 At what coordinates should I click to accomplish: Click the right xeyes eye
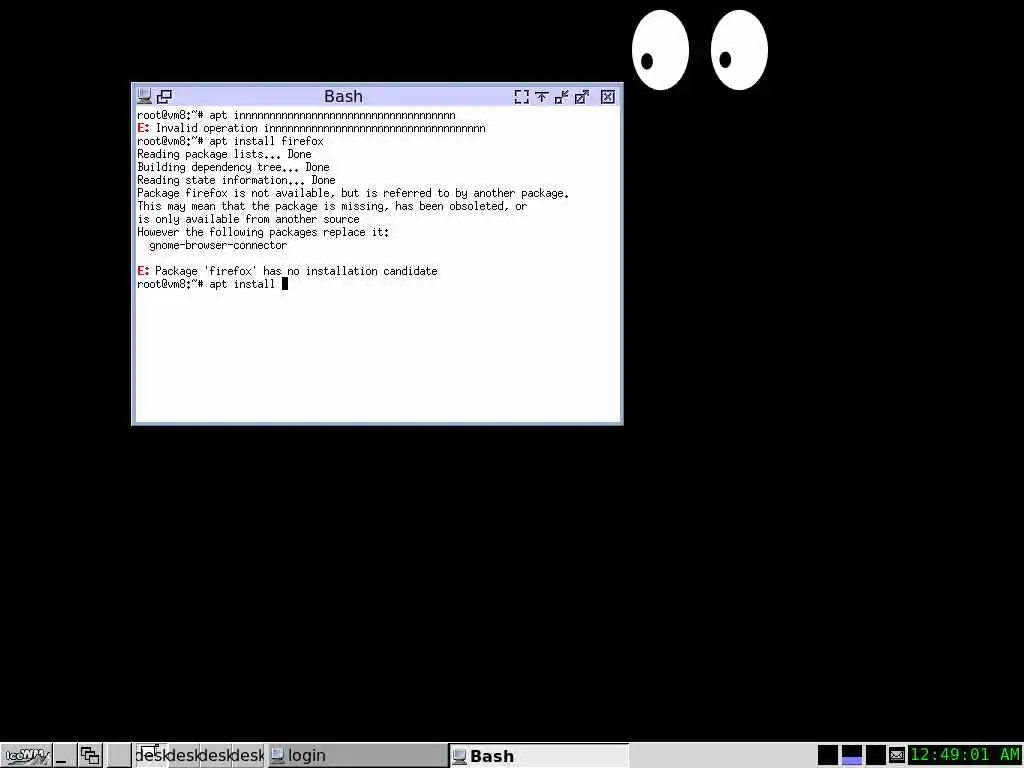(x=739, y=50)
